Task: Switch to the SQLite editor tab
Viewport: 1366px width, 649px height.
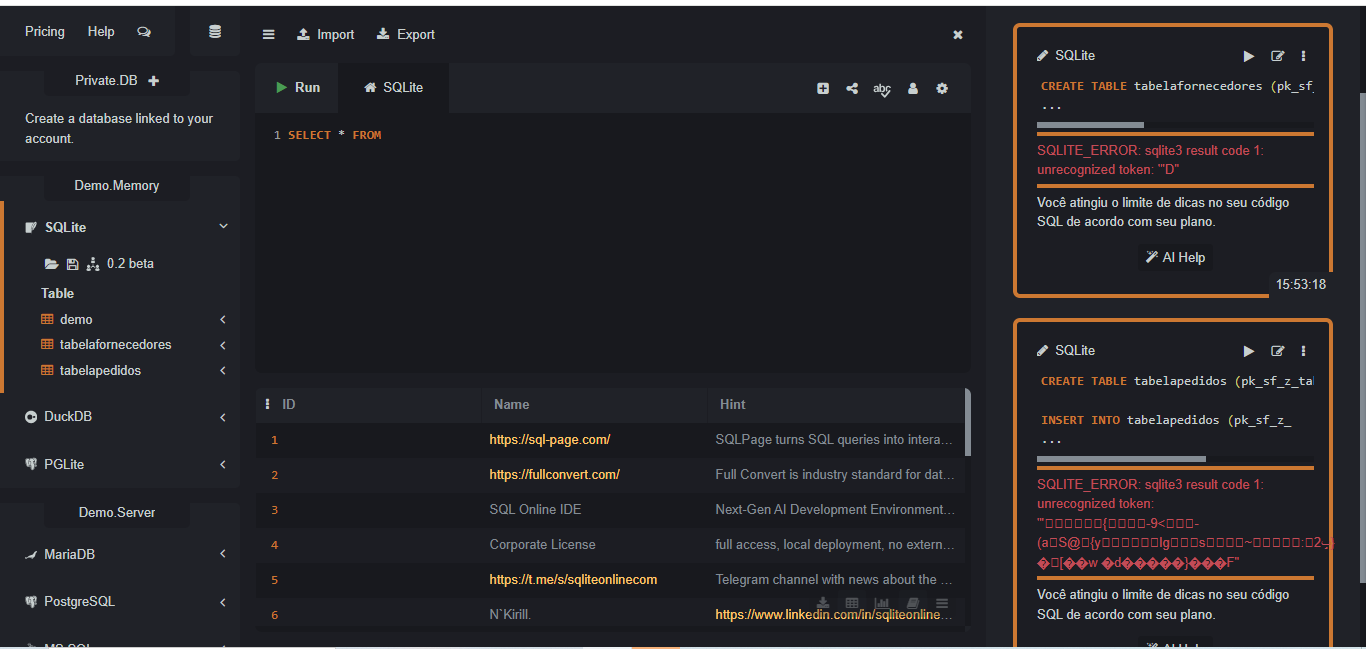Action: 394,88
